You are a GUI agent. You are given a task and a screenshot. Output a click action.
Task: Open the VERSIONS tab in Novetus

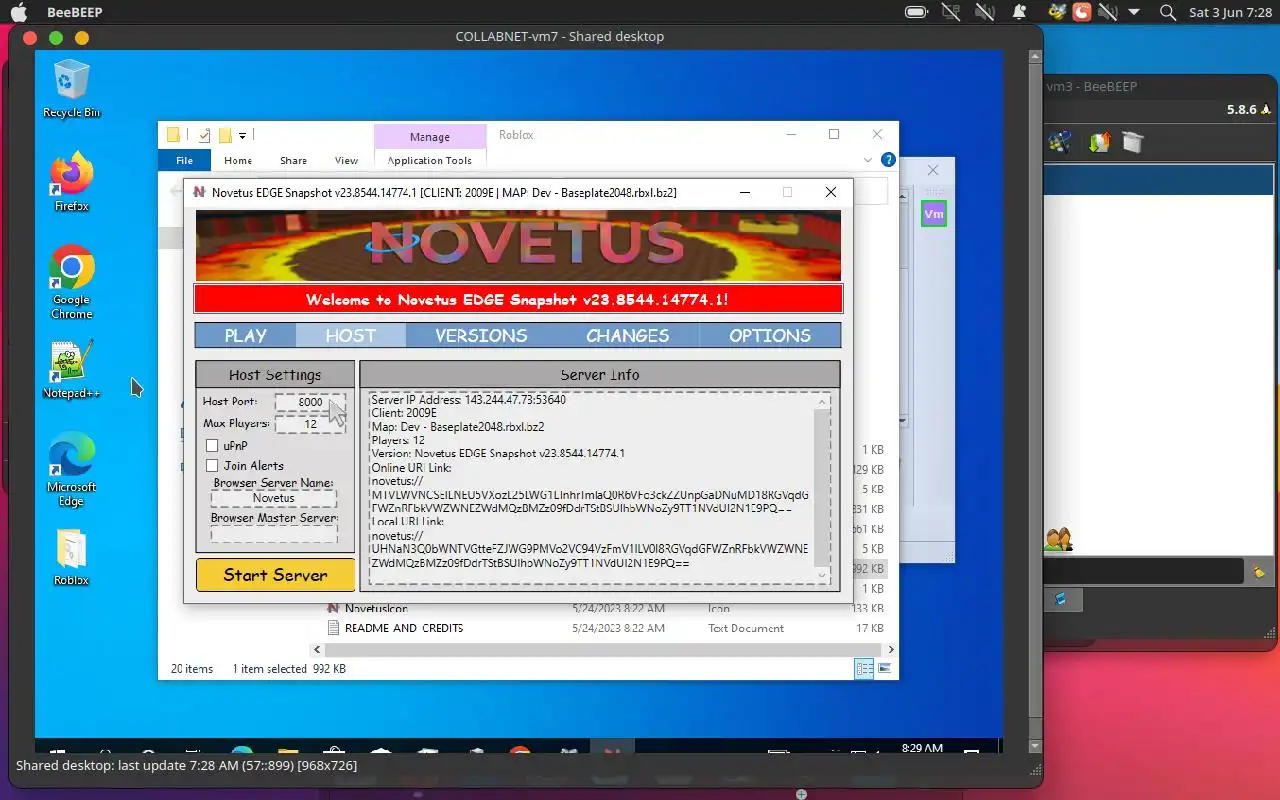[481, 335]
